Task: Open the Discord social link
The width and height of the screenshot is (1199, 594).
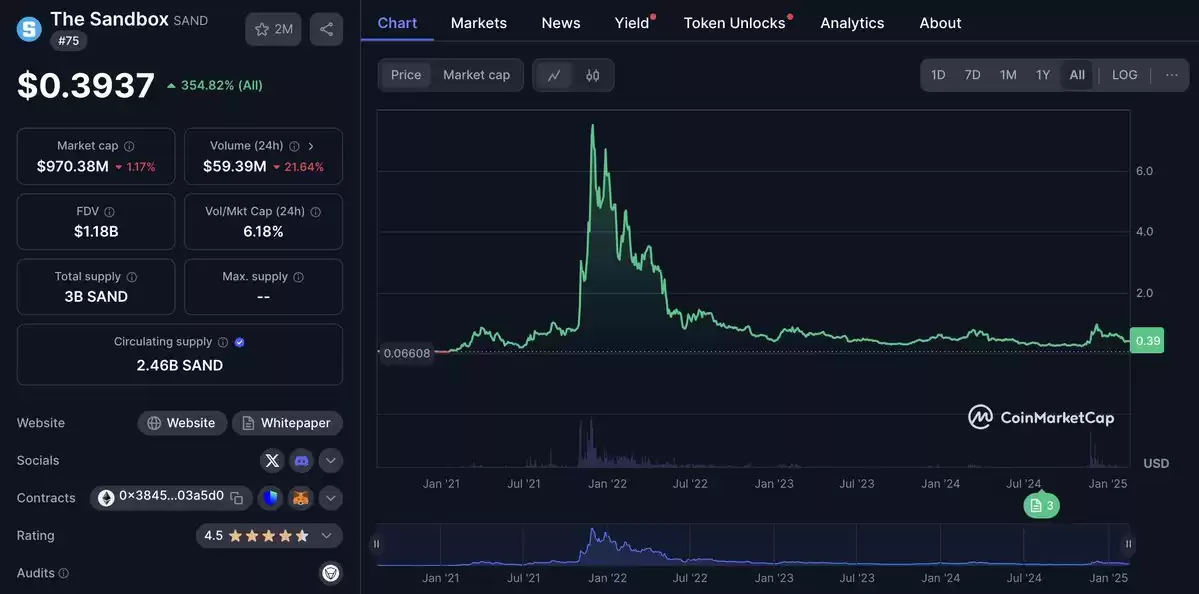Action: point(301,460)
